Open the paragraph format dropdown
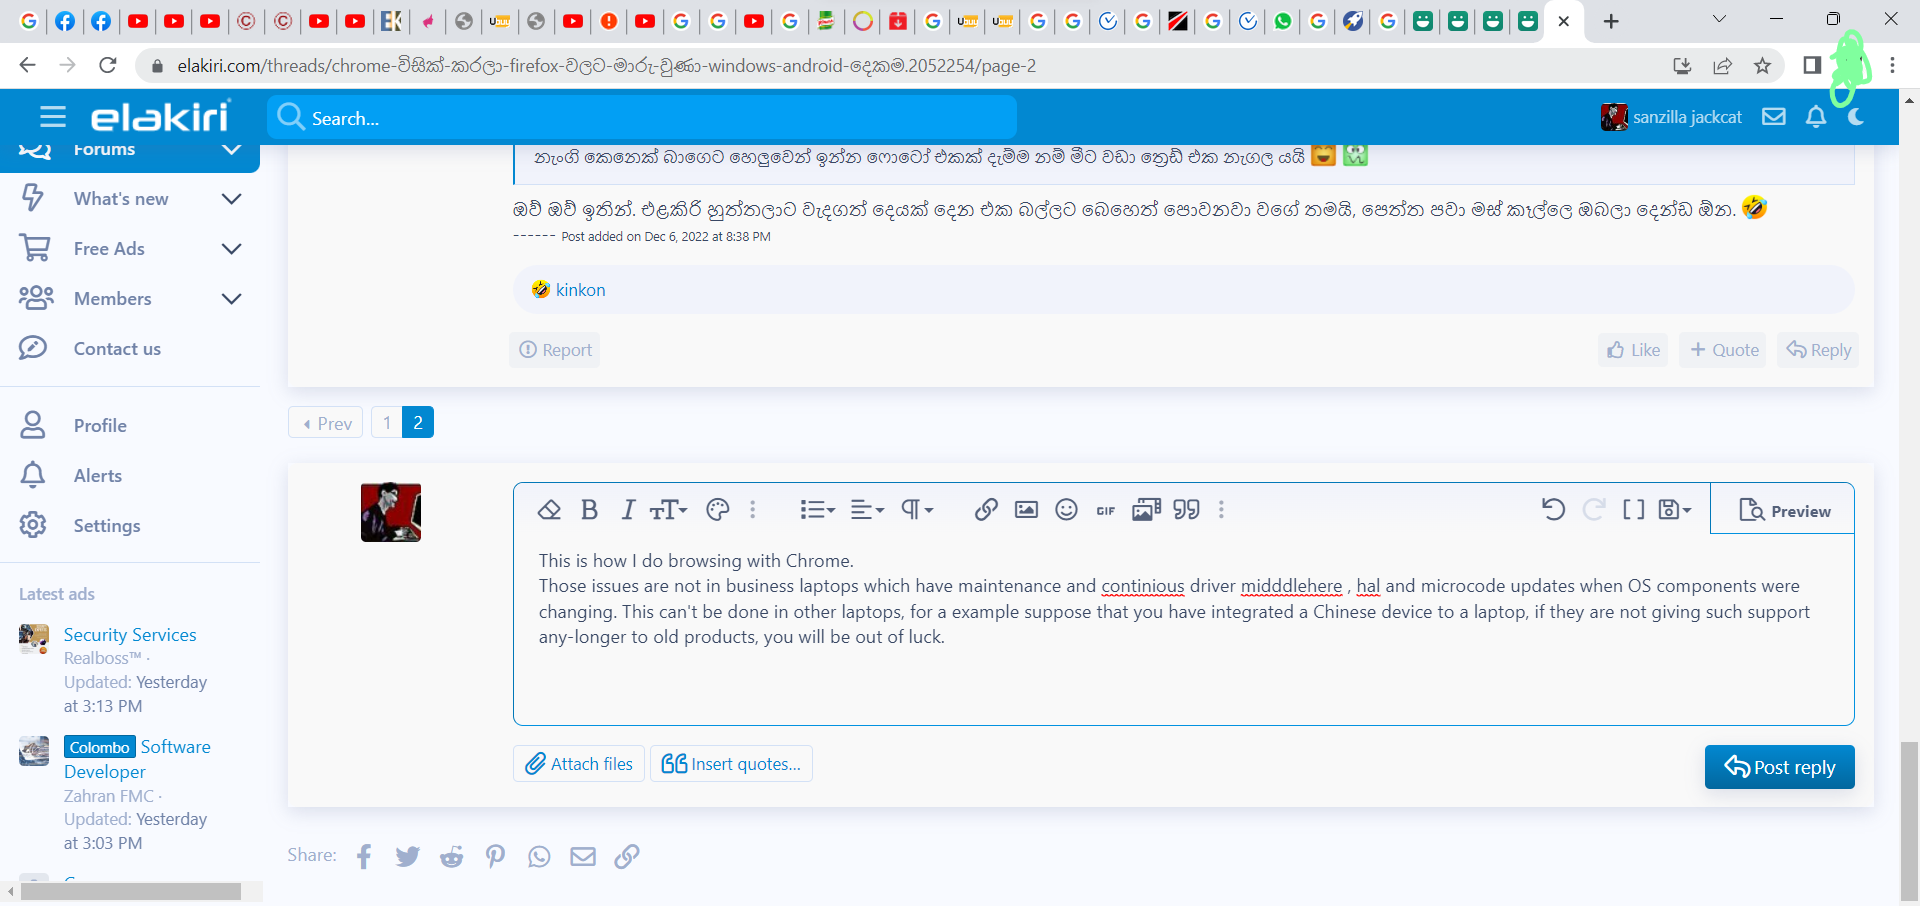This screenshot has width=1920, height=906. click(x=917, y=510)
